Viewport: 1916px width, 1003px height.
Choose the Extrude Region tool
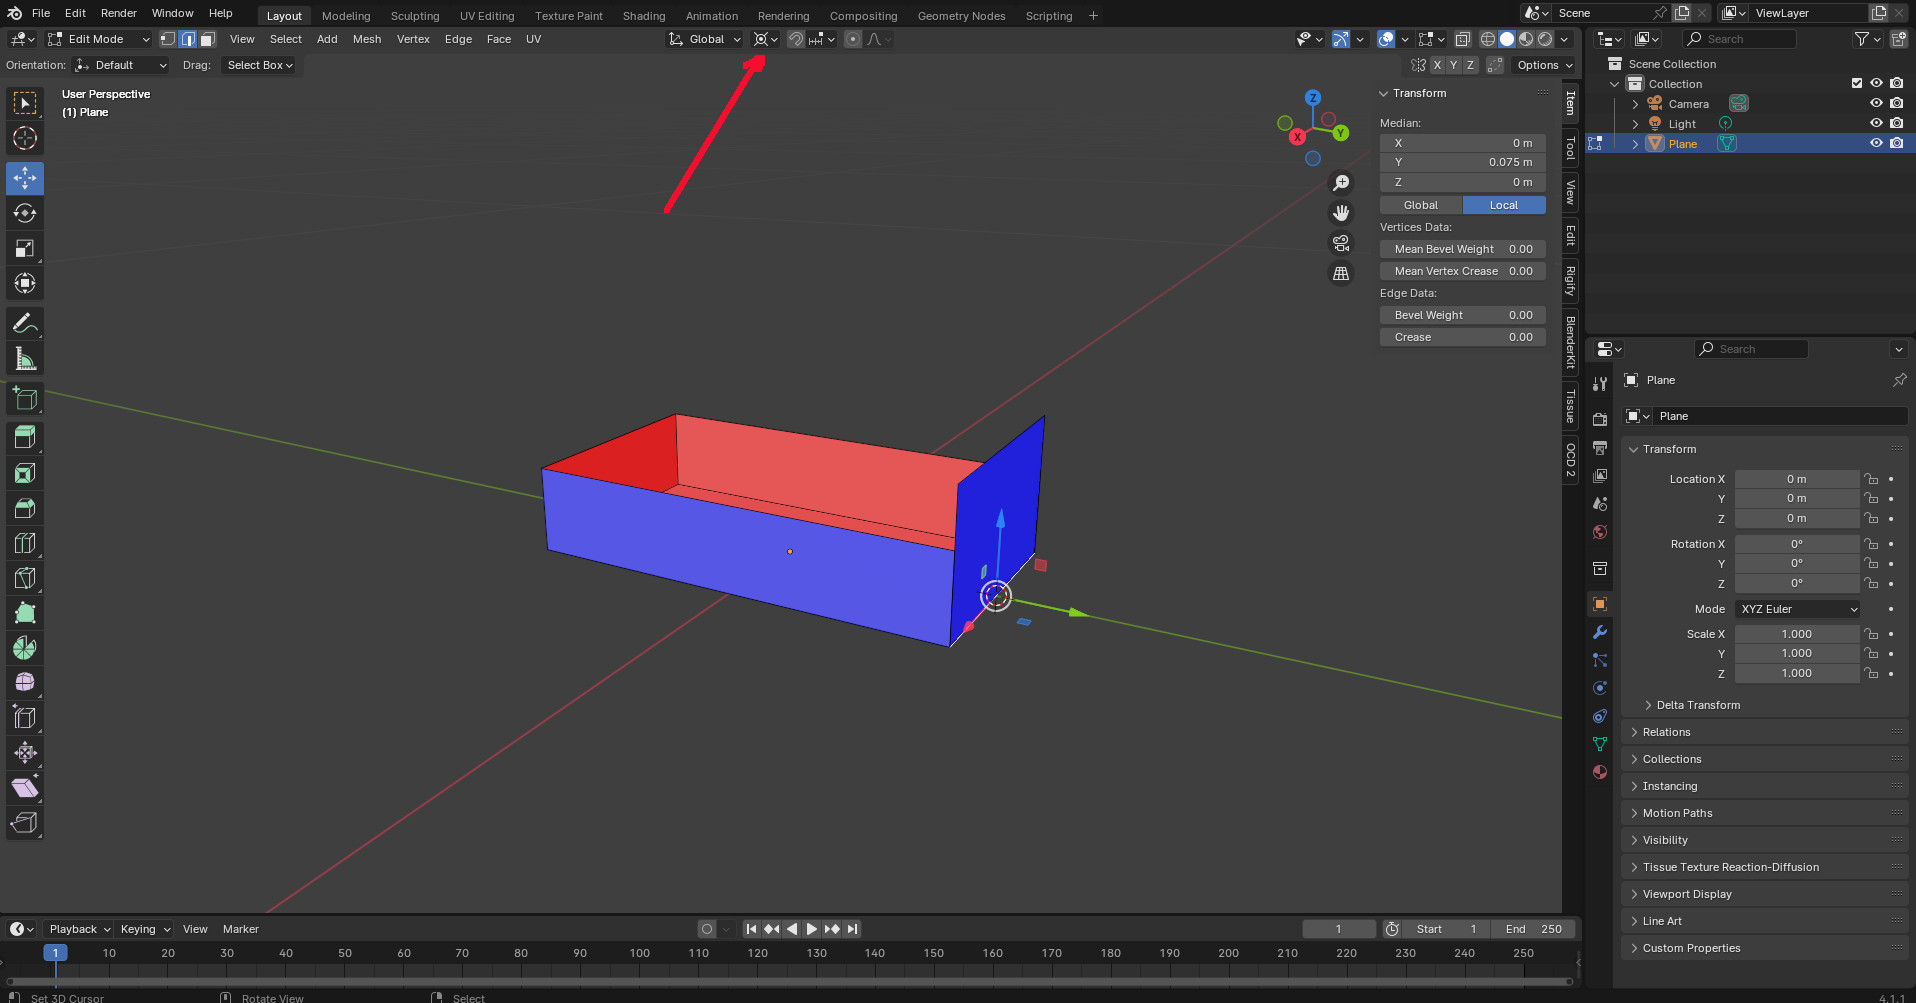(25, 437)
